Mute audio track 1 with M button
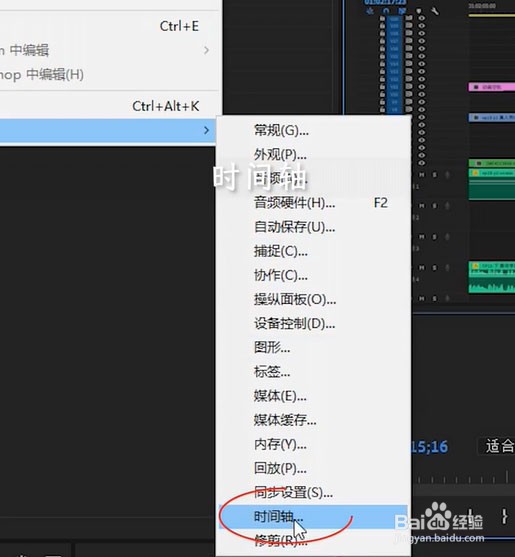Image resolution: width=515 pixels, height=557 pixels. (x=422, y=175)
